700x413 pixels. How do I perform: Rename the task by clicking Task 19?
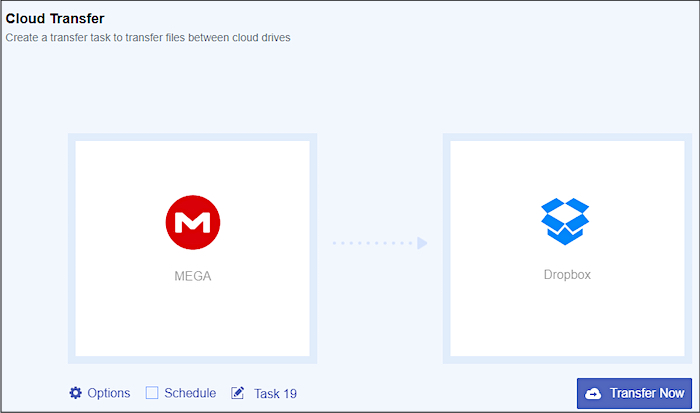pyautogui.click(x=275, y=393)
